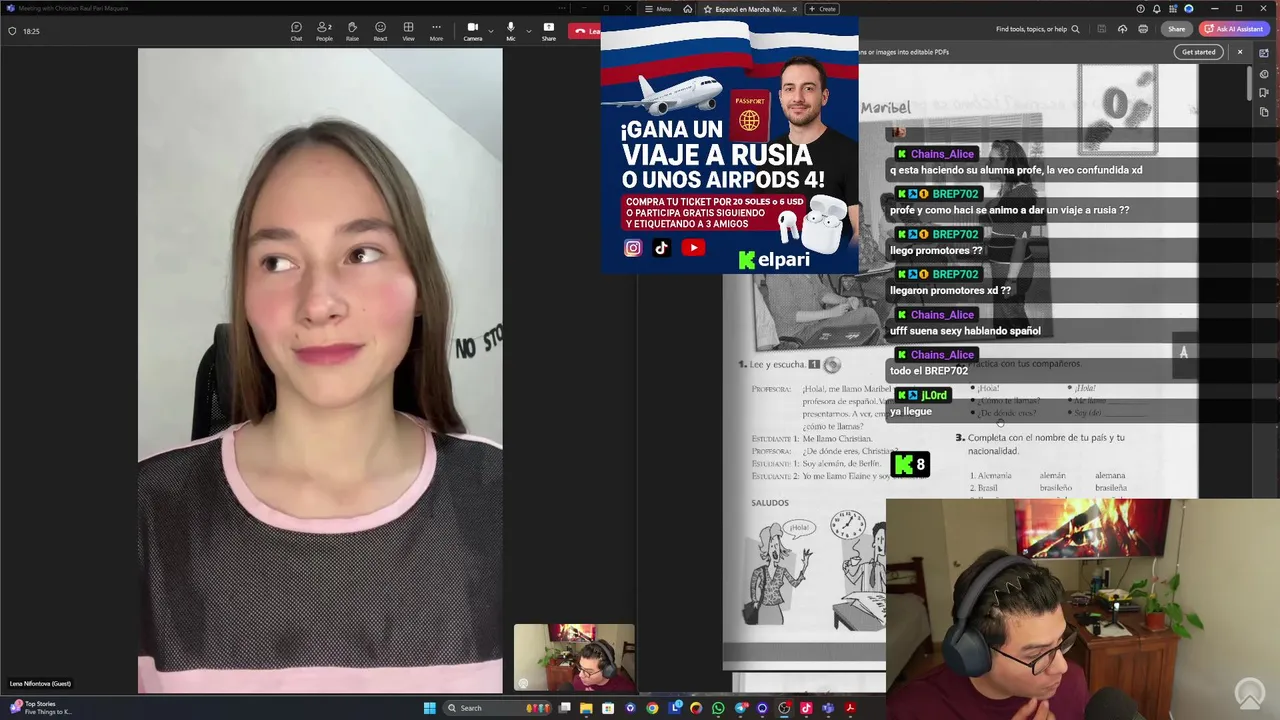The width and height of the screenshot is (1280, 720).
Task: Click the red Leave call button
Action: [x=585, y=31]
